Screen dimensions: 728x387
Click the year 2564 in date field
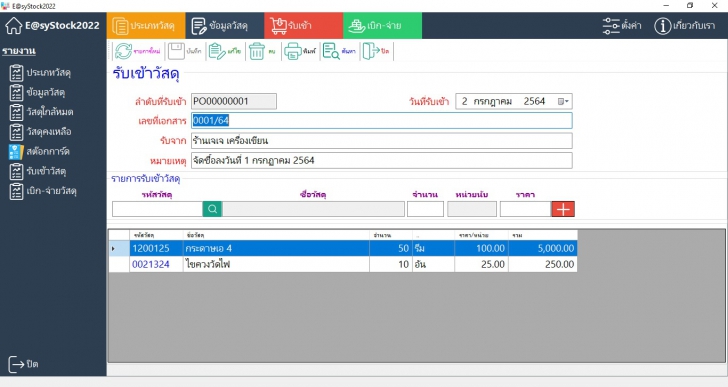(534, 101)
